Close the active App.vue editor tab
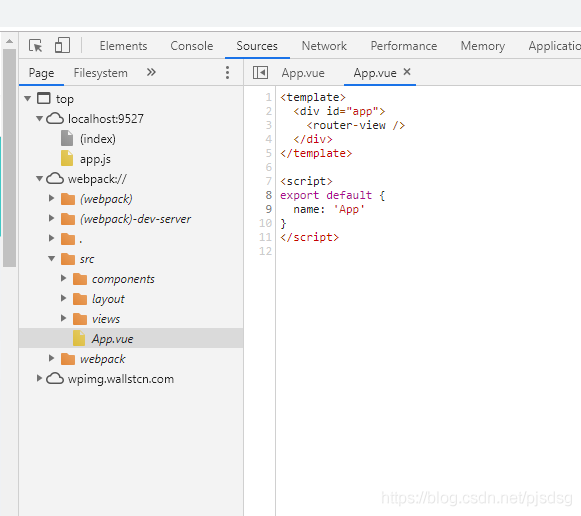Image resolution: width=581 pixels, height=516 pixels. [x=407, y=72]
